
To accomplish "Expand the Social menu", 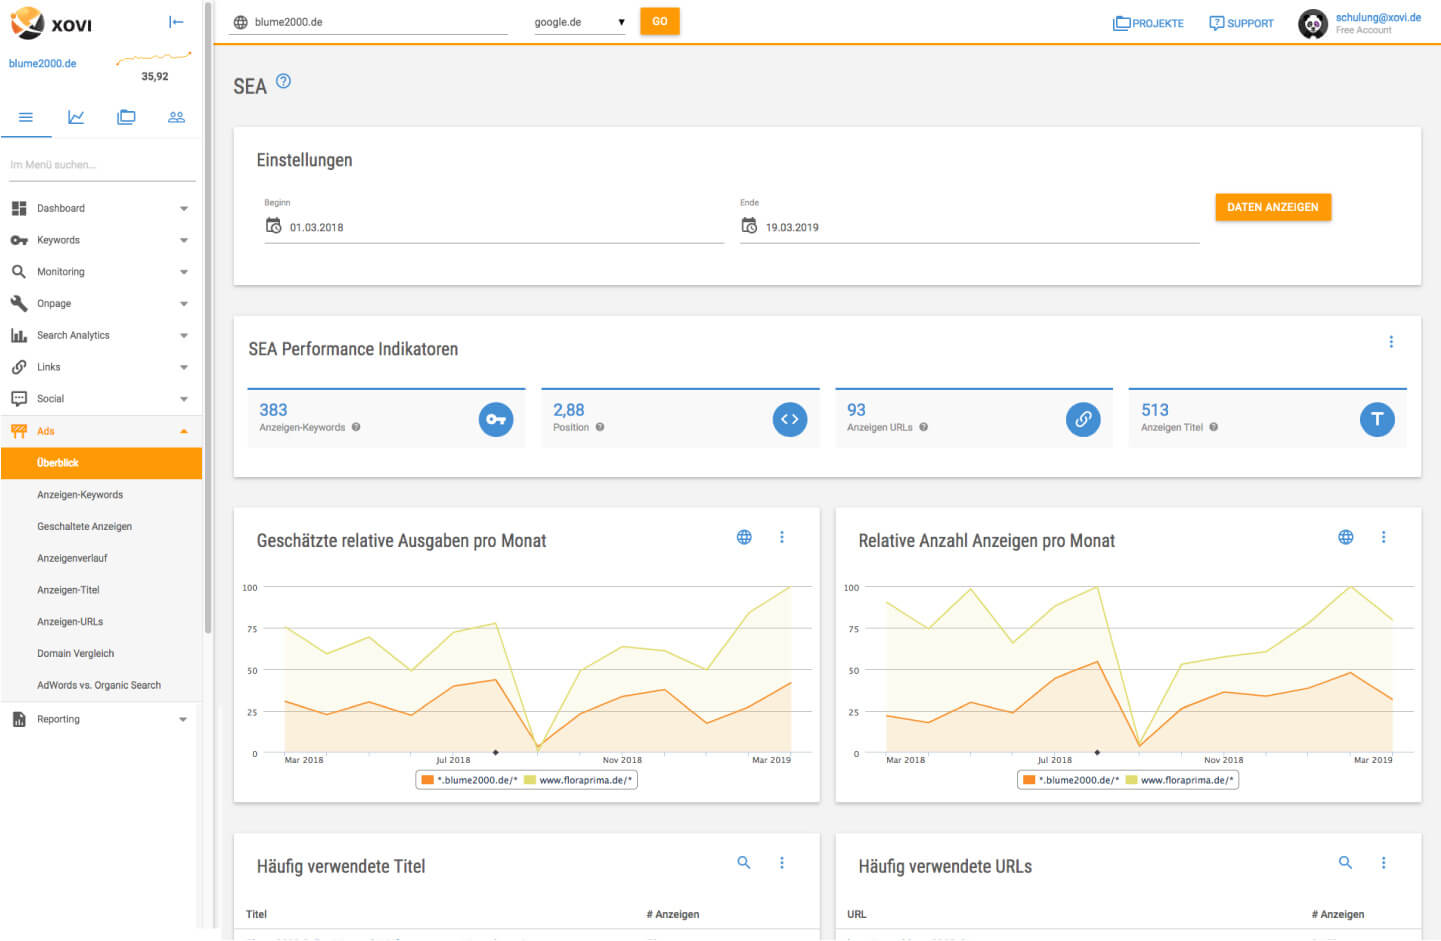I will [101, 399].
